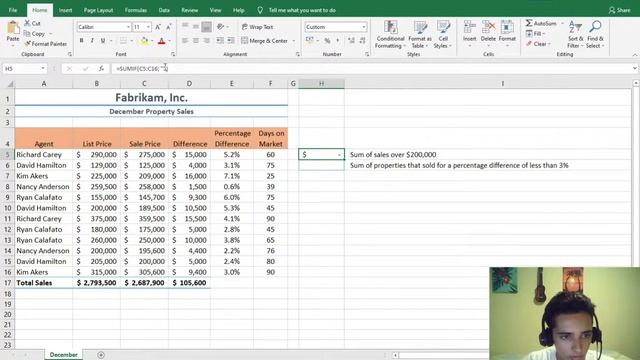Toggle Underline formatting
Screen dimensions: 640x360
103,40
